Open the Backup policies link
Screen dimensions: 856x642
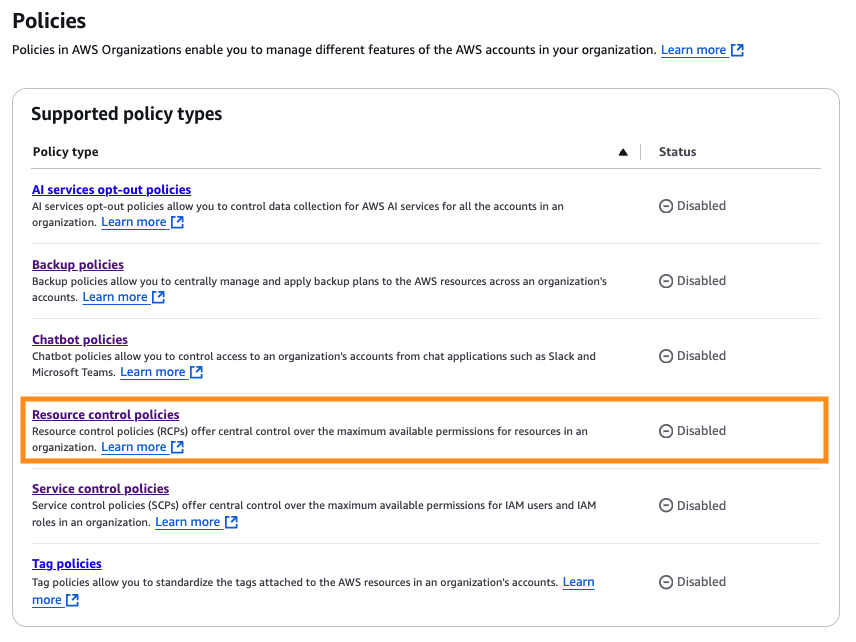[x=77, y=264]
